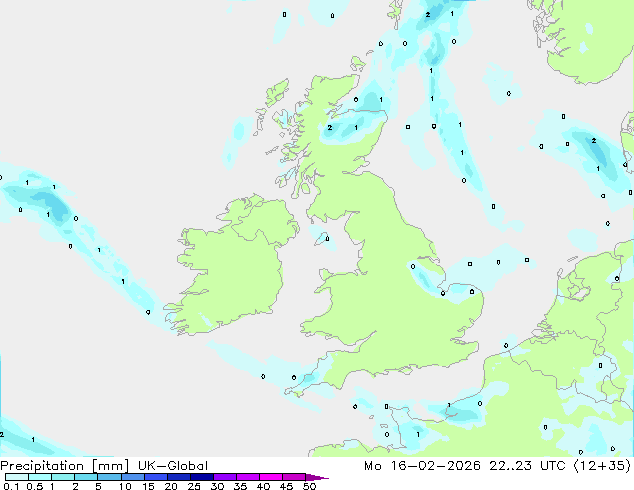
Task: Click the legend label '50'
Action: 309,486
